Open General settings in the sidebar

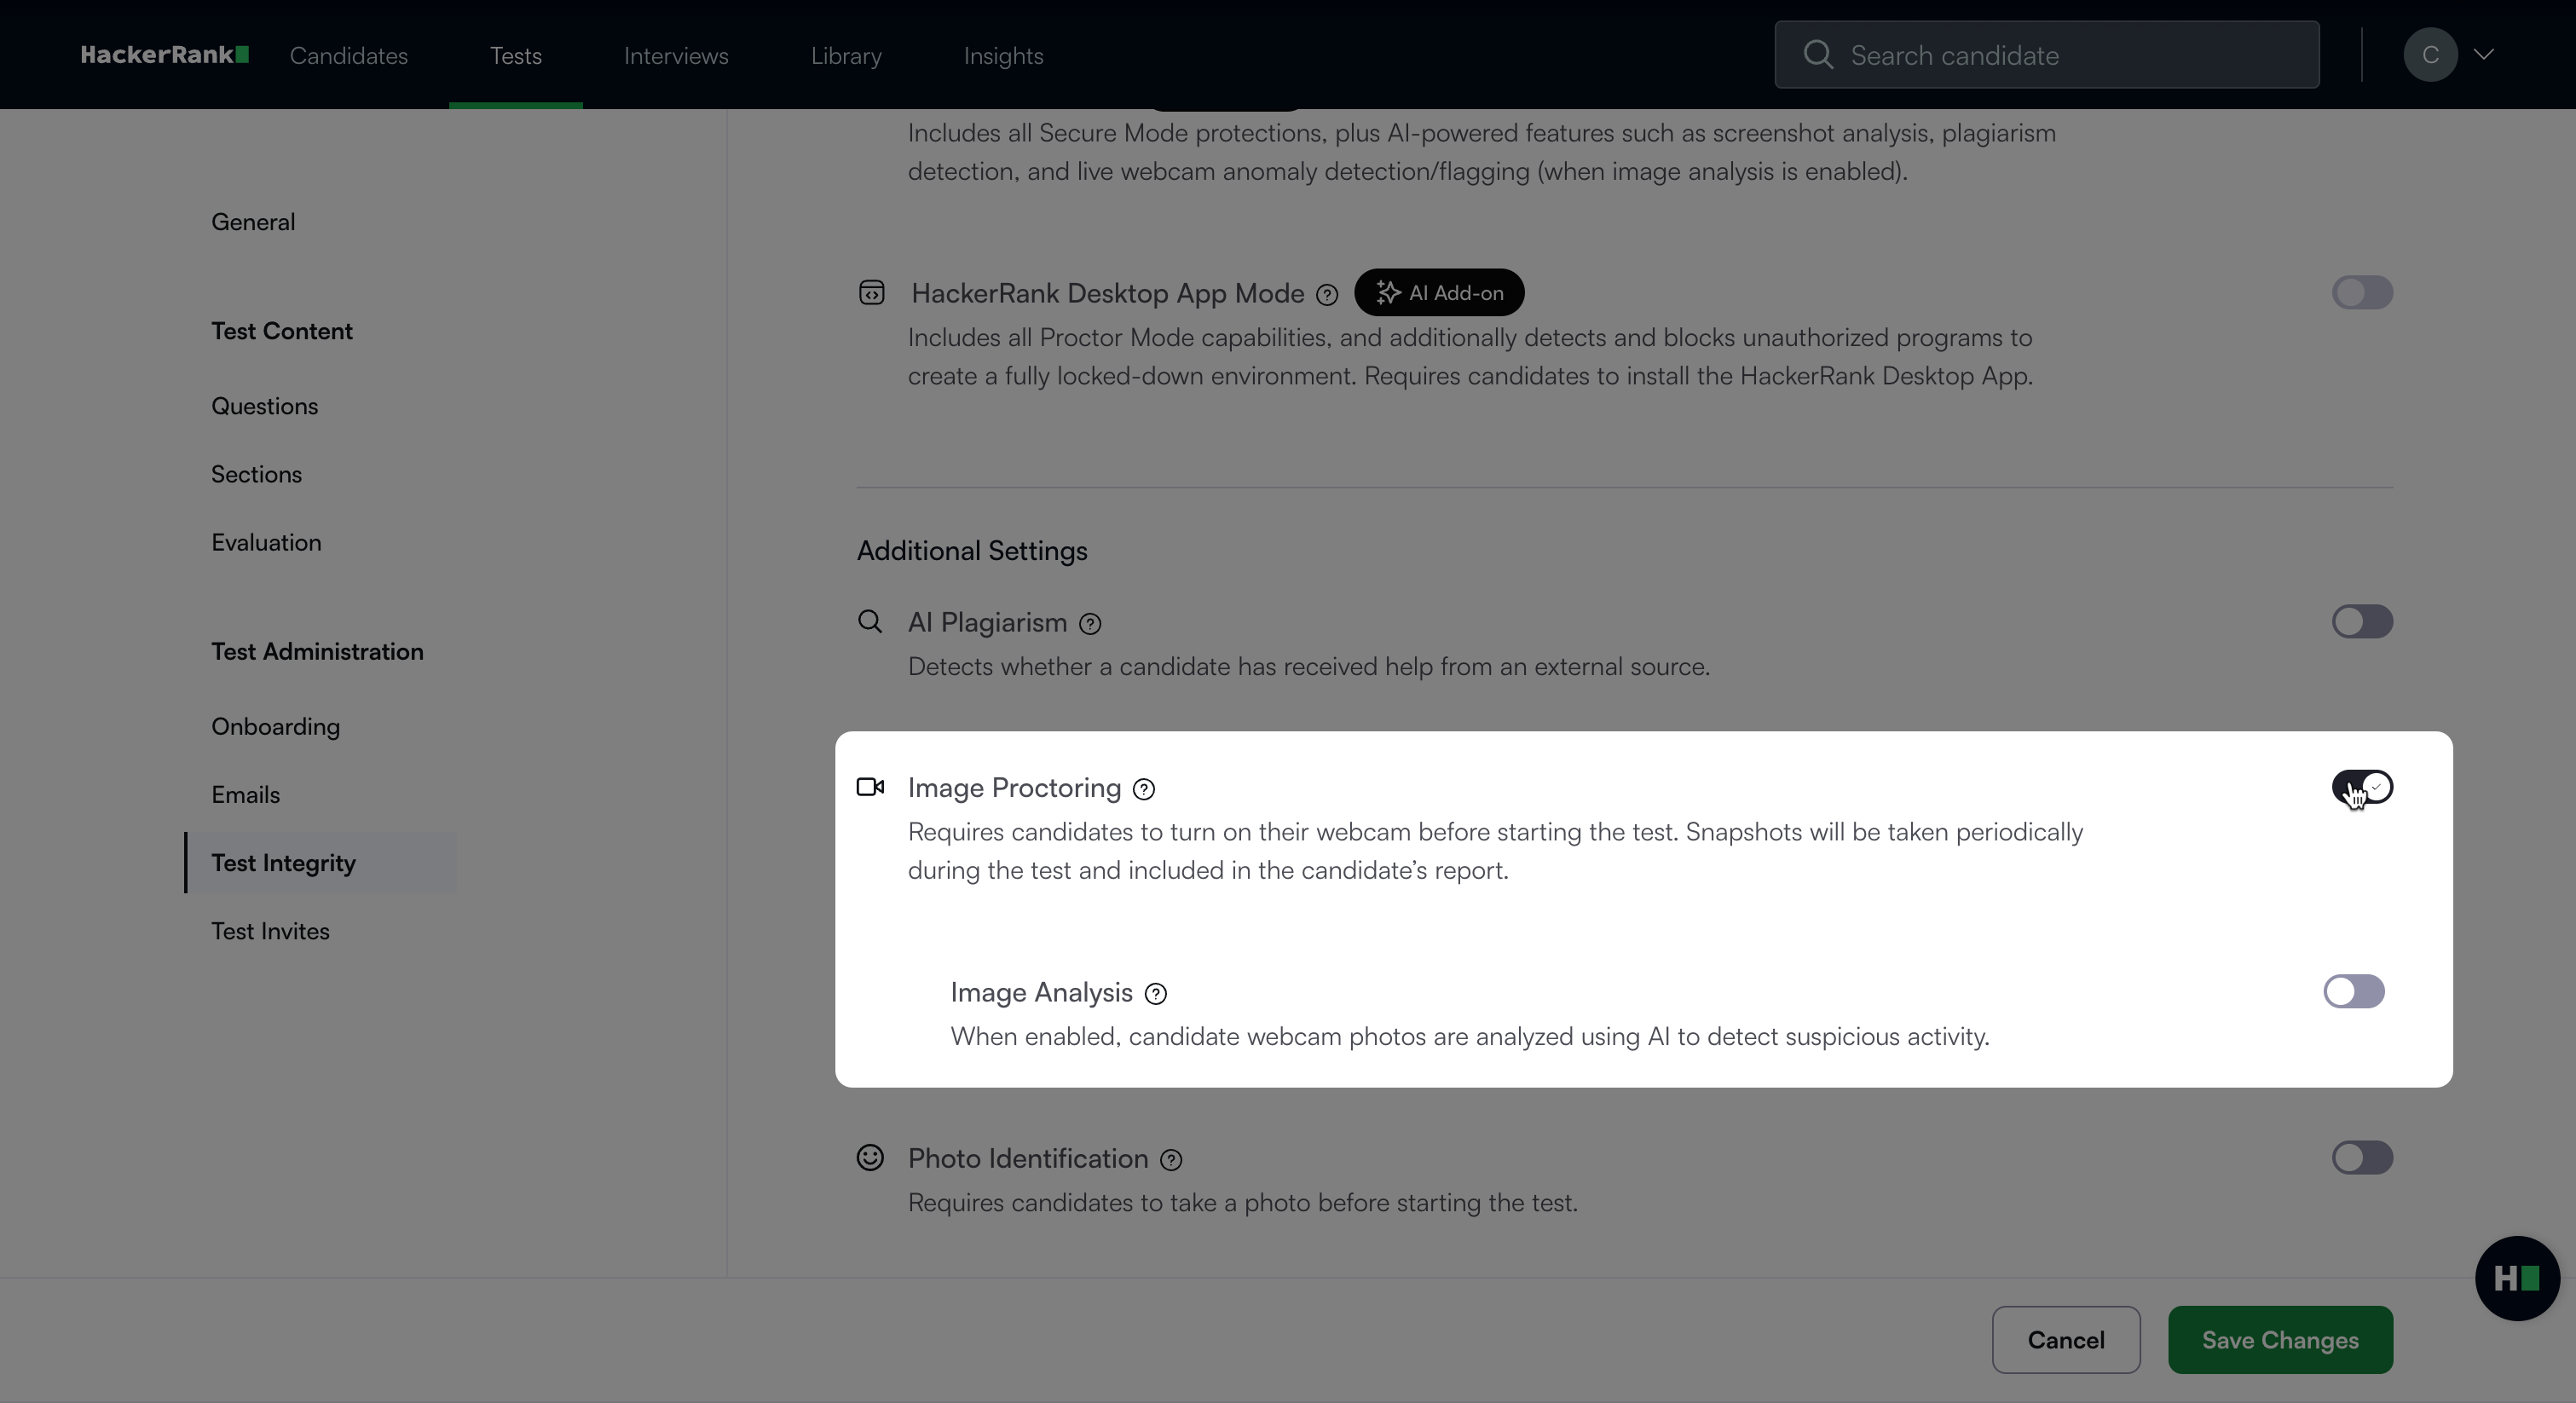[253, 222]
